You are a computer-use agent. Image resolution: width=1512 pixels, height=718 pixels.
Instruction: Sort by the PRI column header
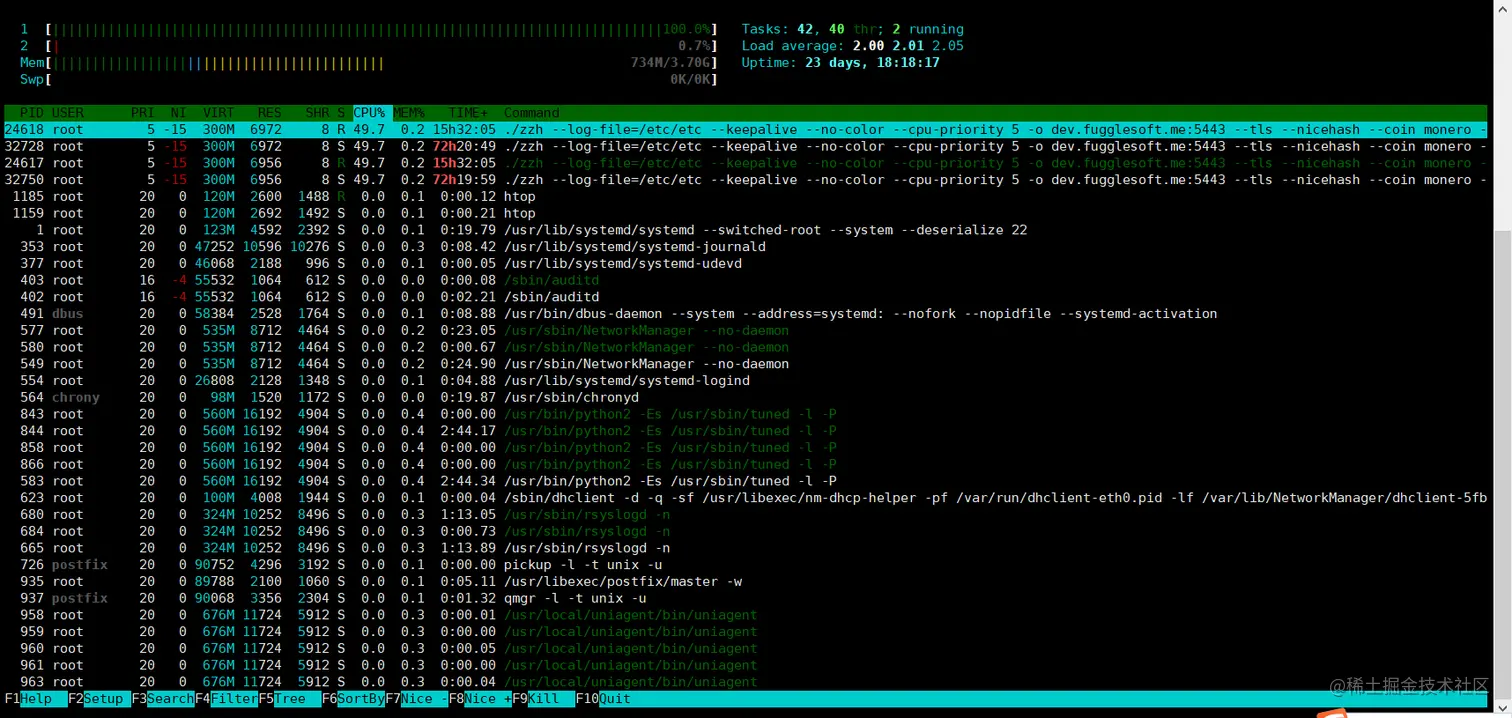143,113
